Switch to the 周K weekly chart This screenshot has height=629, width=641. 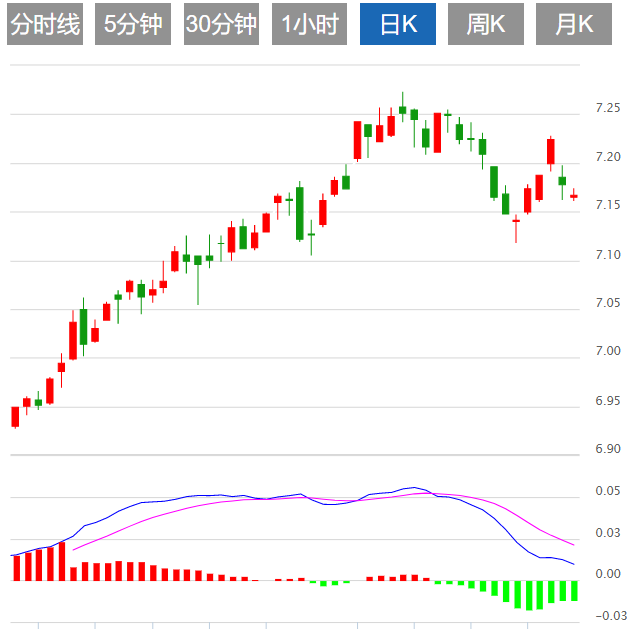(x=486, y=24)
